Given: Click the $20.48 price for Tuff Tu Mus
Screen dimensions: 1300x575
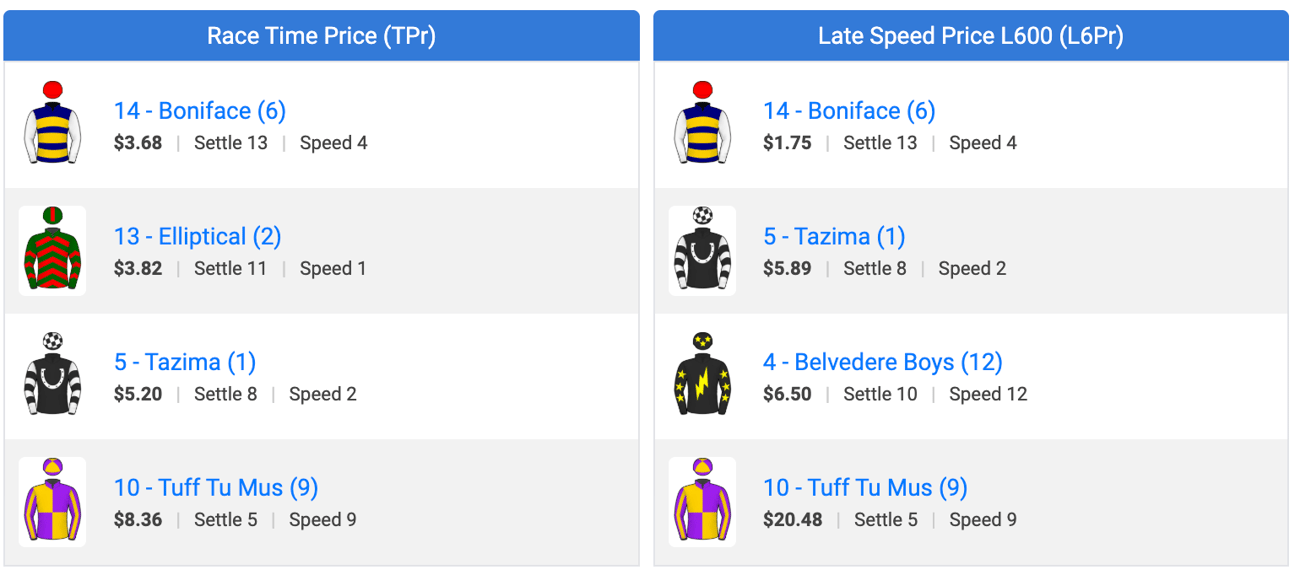Looking at the screenshot, I should coord(793,520).
